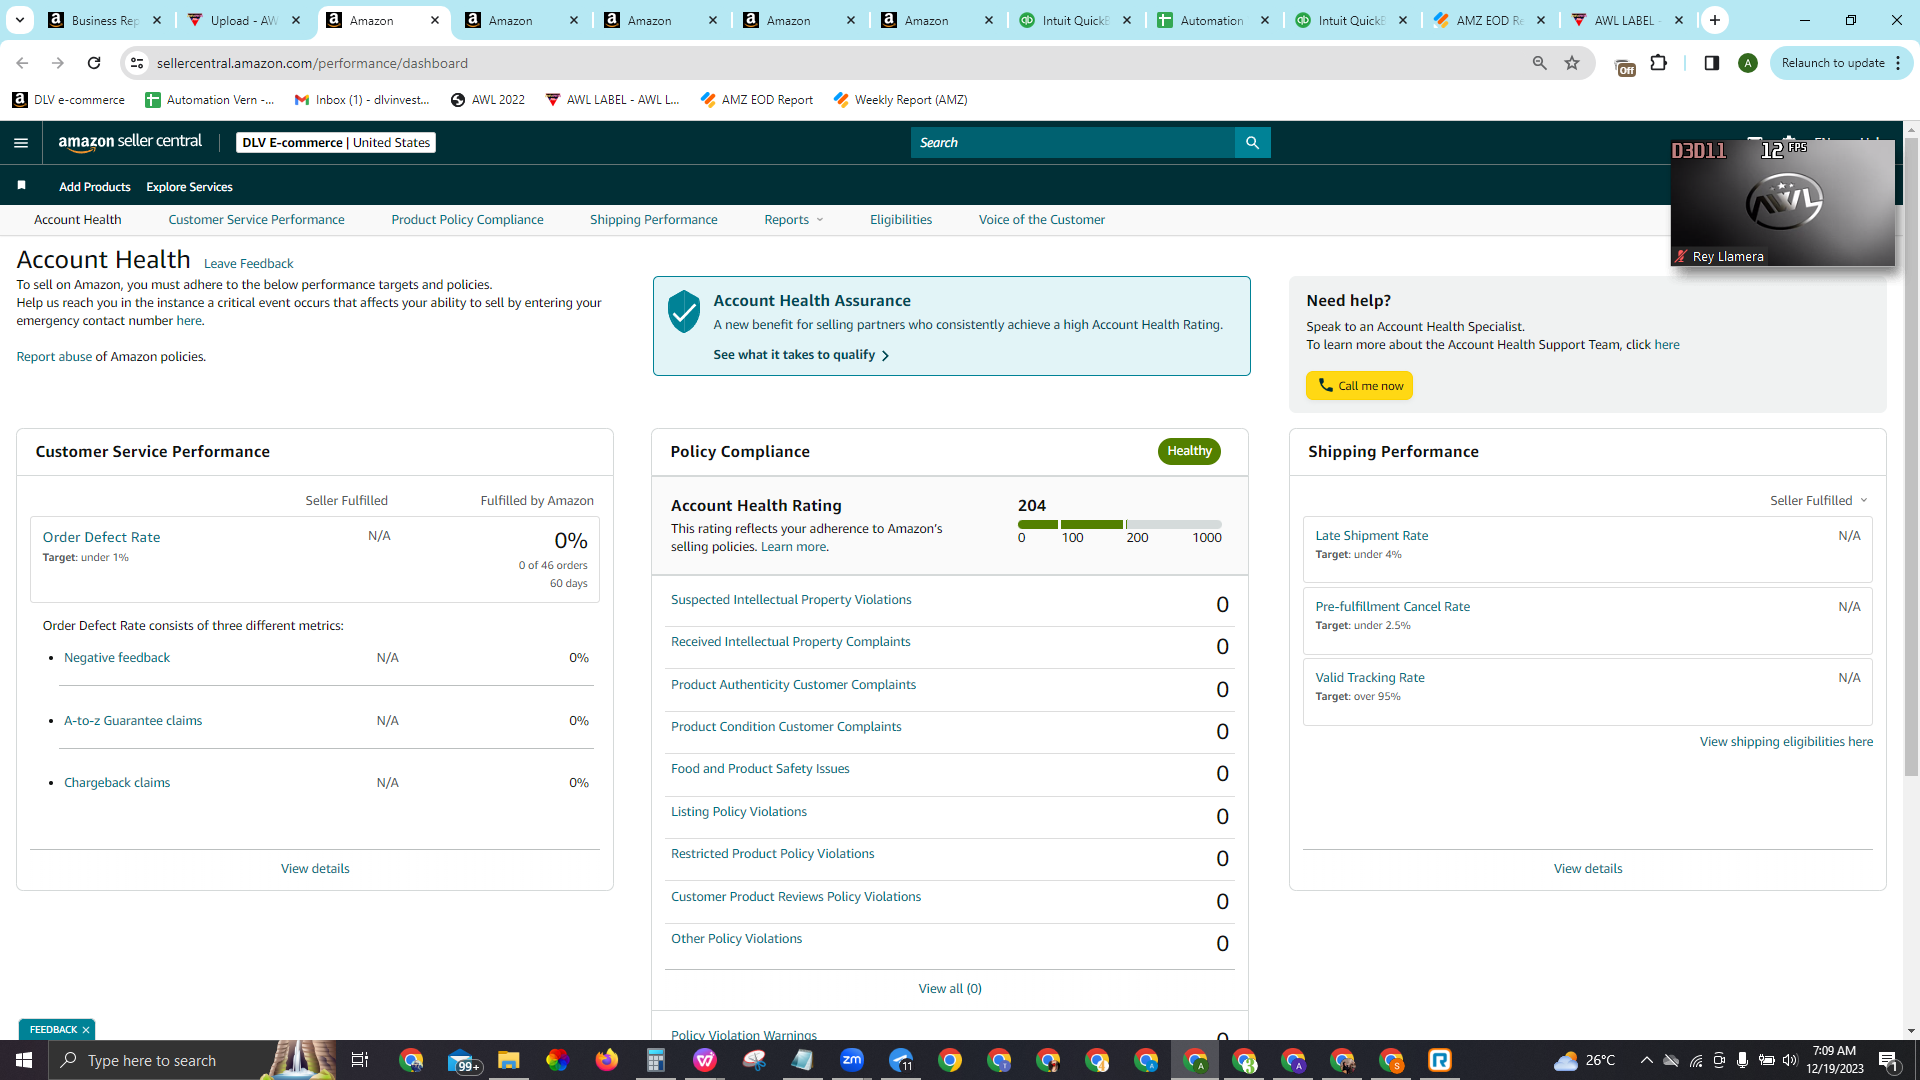
Task: Open the Valid Tracking Rate link
Action: tap(1370, 678)
